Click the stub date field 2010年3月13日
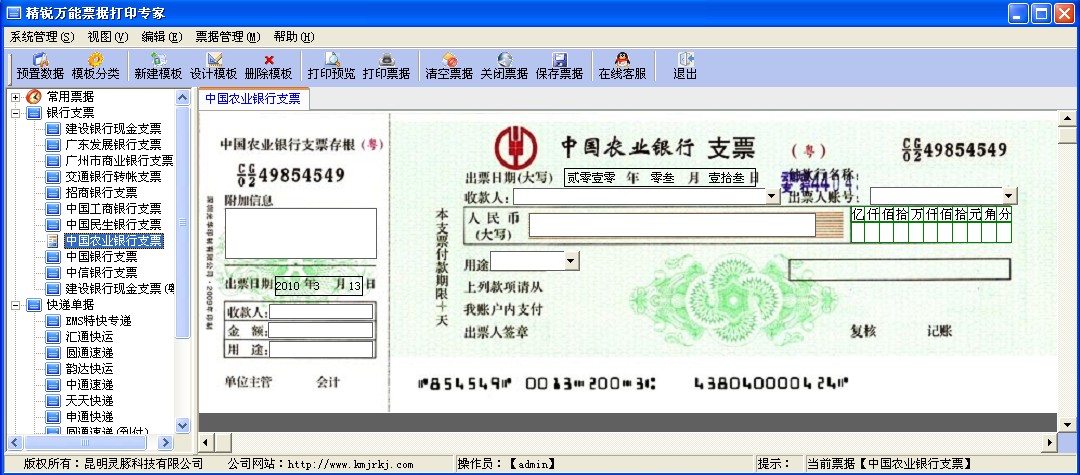1080x475 pixels. (x=319, y=286)
